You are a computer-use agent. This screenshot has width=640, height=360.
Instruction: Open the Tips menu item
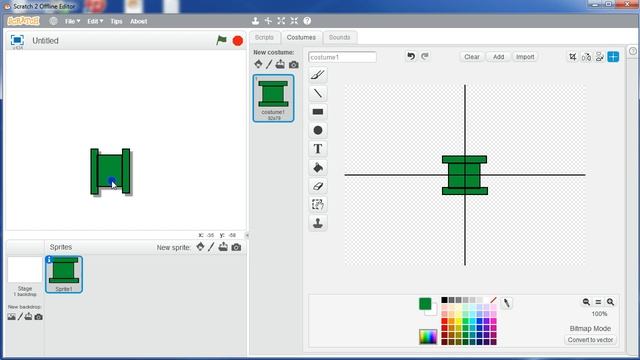[x=116, y=21]
